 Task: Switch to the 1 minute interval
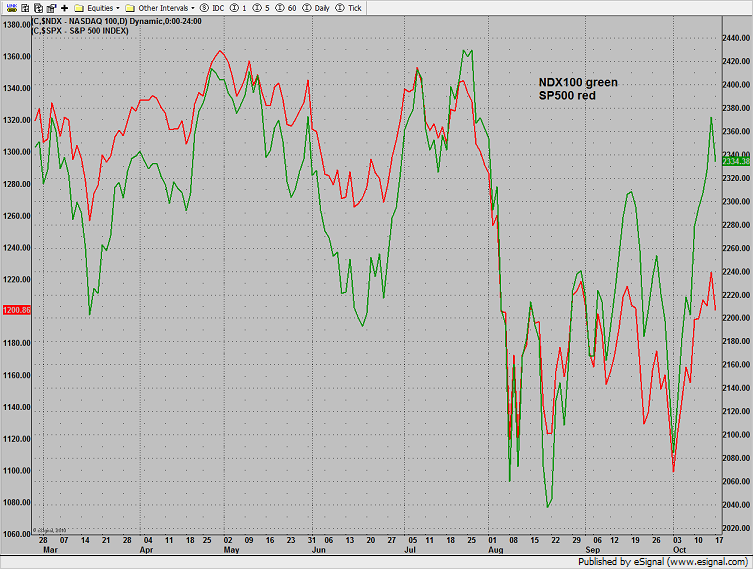tap(238, 8)
